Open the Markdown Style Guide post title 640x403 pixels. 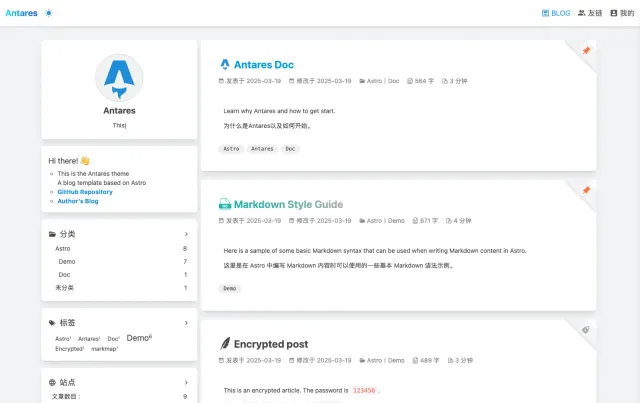click(288, 204)
